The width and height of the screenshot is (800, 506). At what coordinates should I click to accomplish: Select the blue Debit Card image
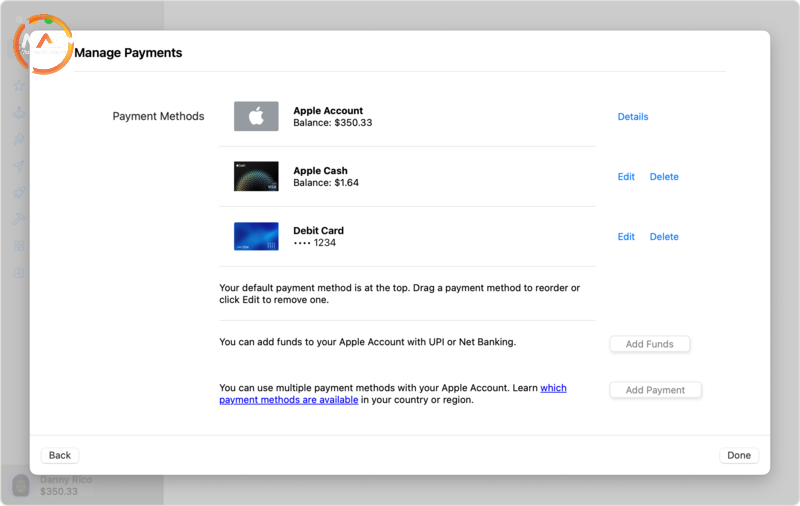click(x=256, y=237)
